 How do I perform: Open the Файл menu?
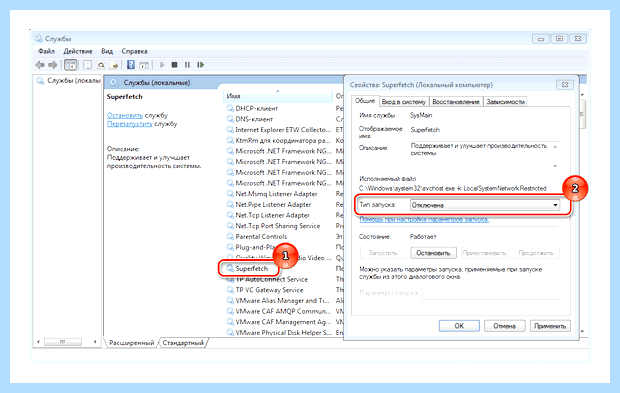click(x=46, y=51)
